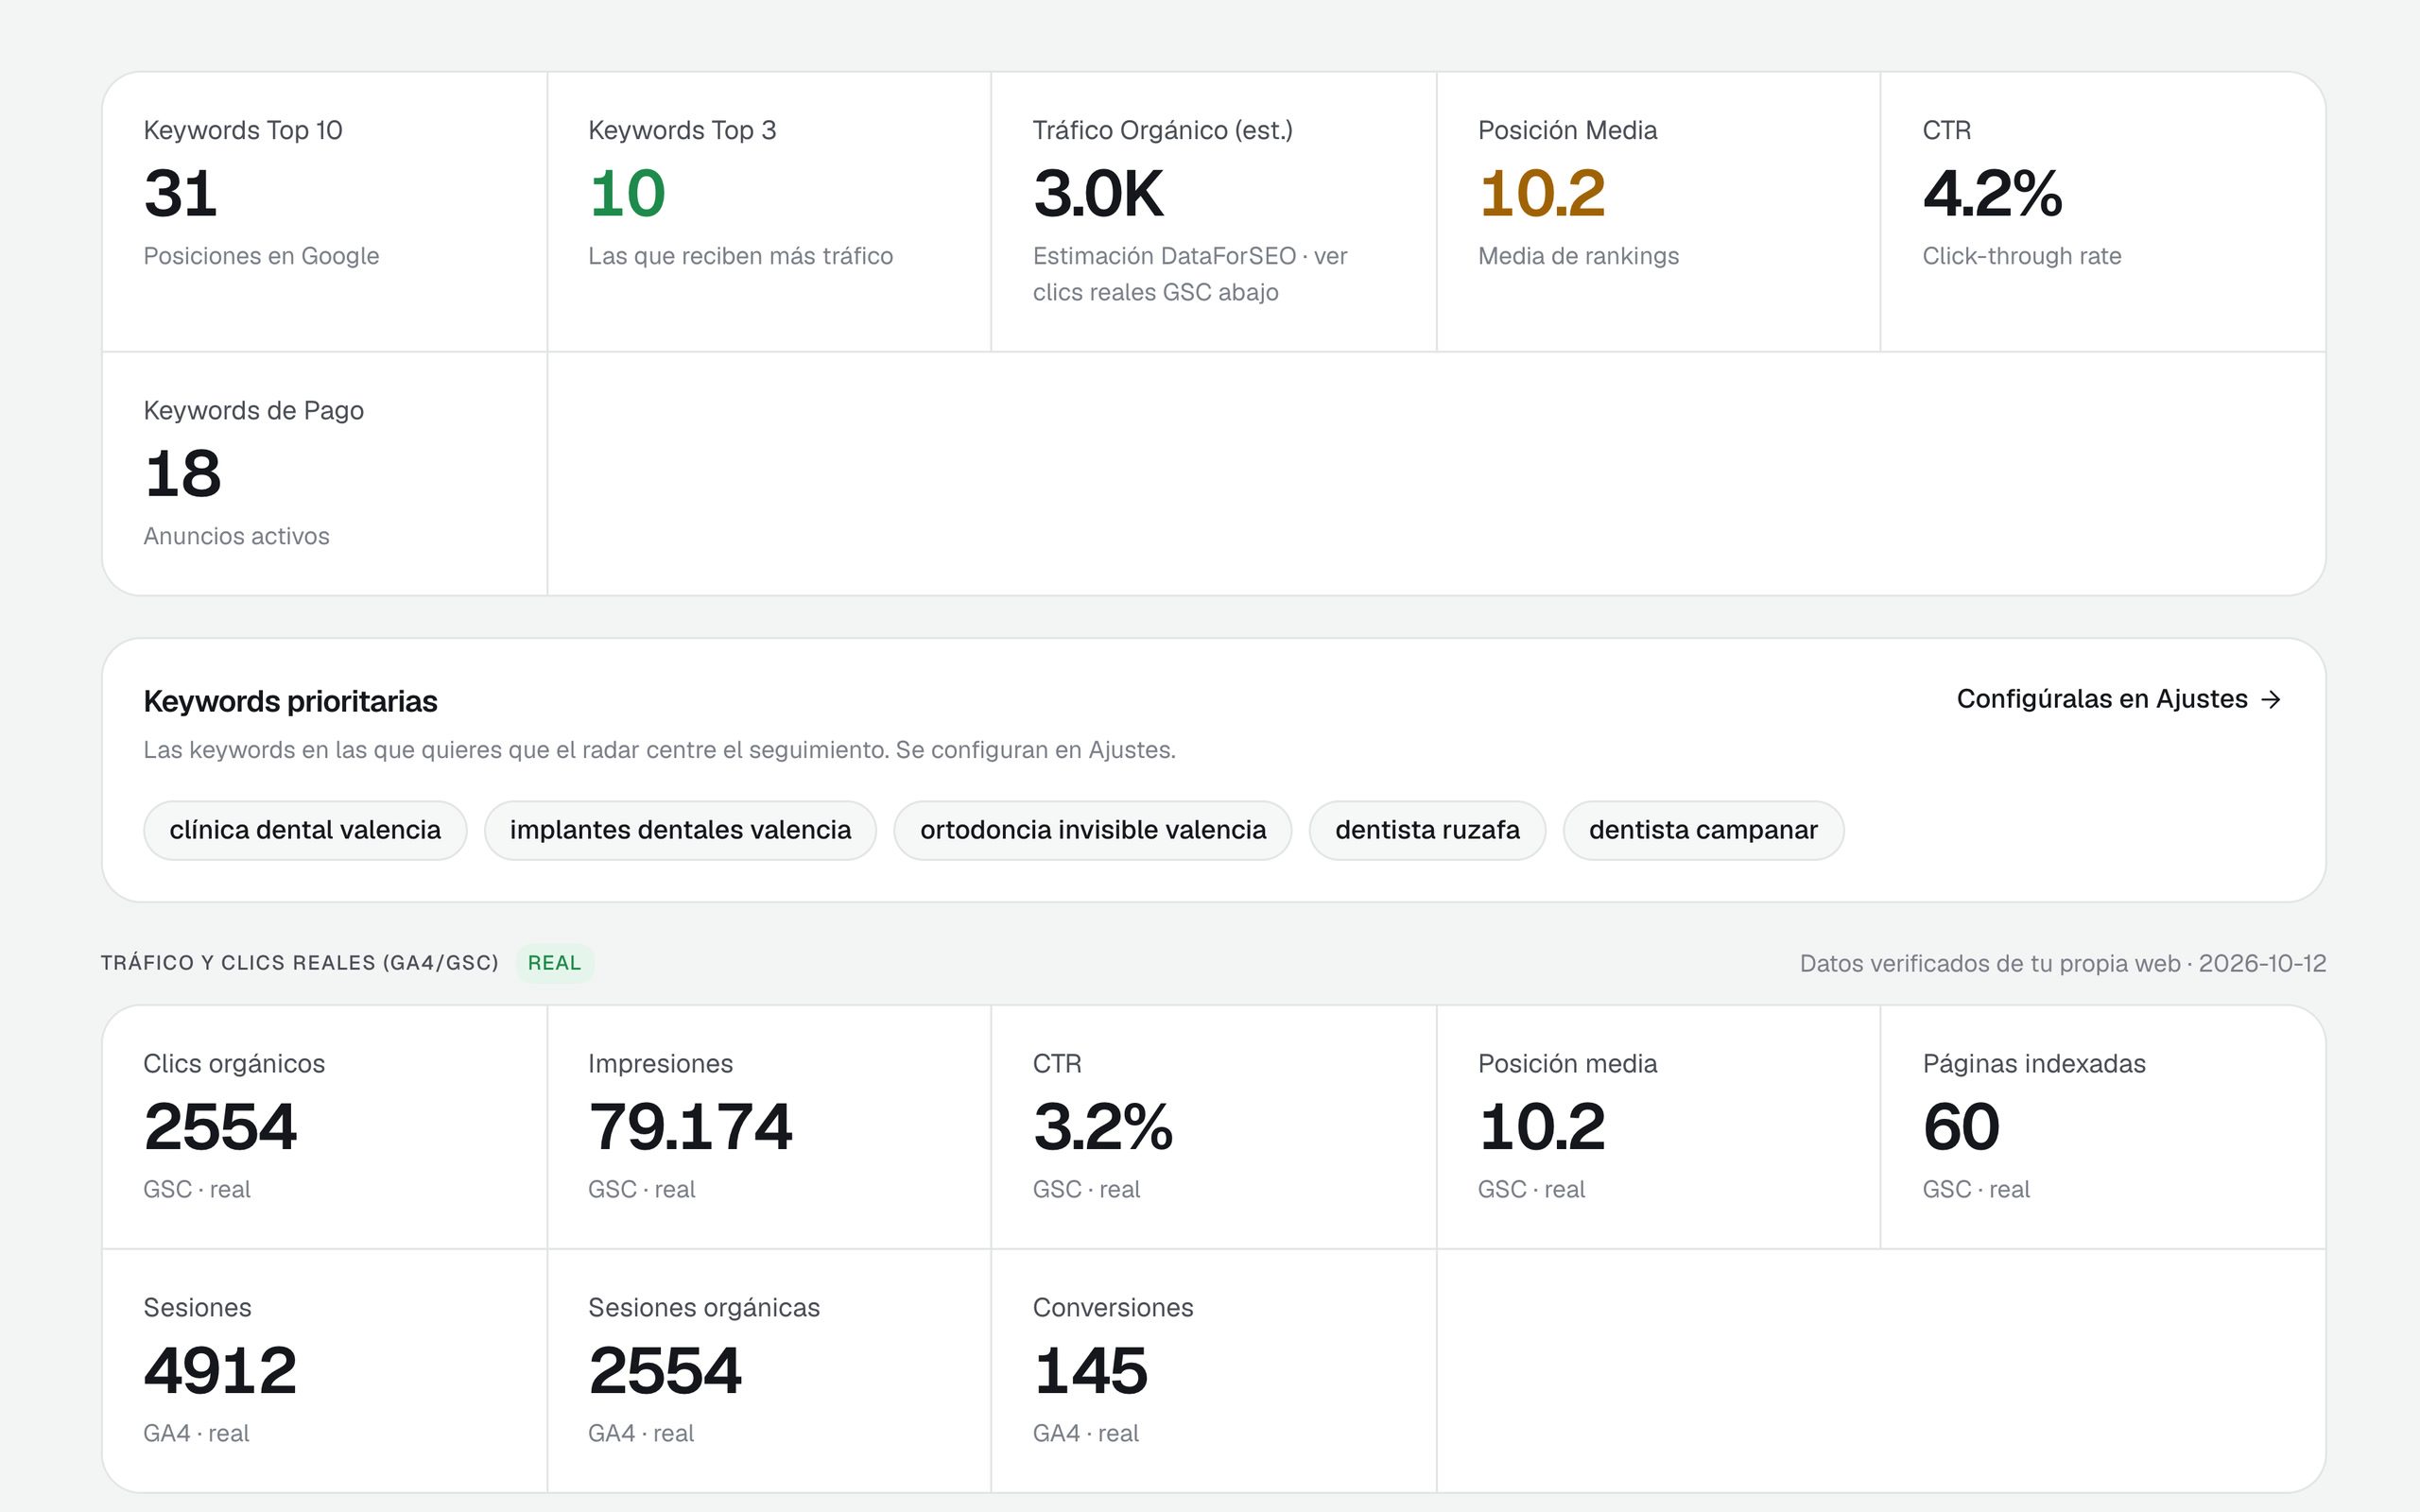Click arrow icon next to Configúralas en Ajustes
This screenshot has width=2420, height=1512.
(x=2271, y=700)
